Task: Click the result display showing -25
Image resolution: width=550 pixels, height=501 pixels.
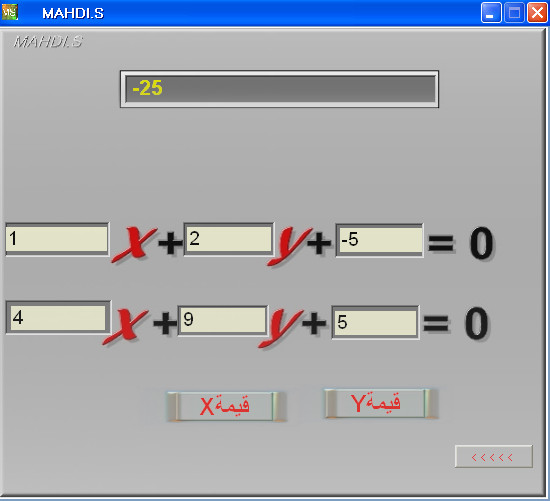Action: click(x=280, y=89)
